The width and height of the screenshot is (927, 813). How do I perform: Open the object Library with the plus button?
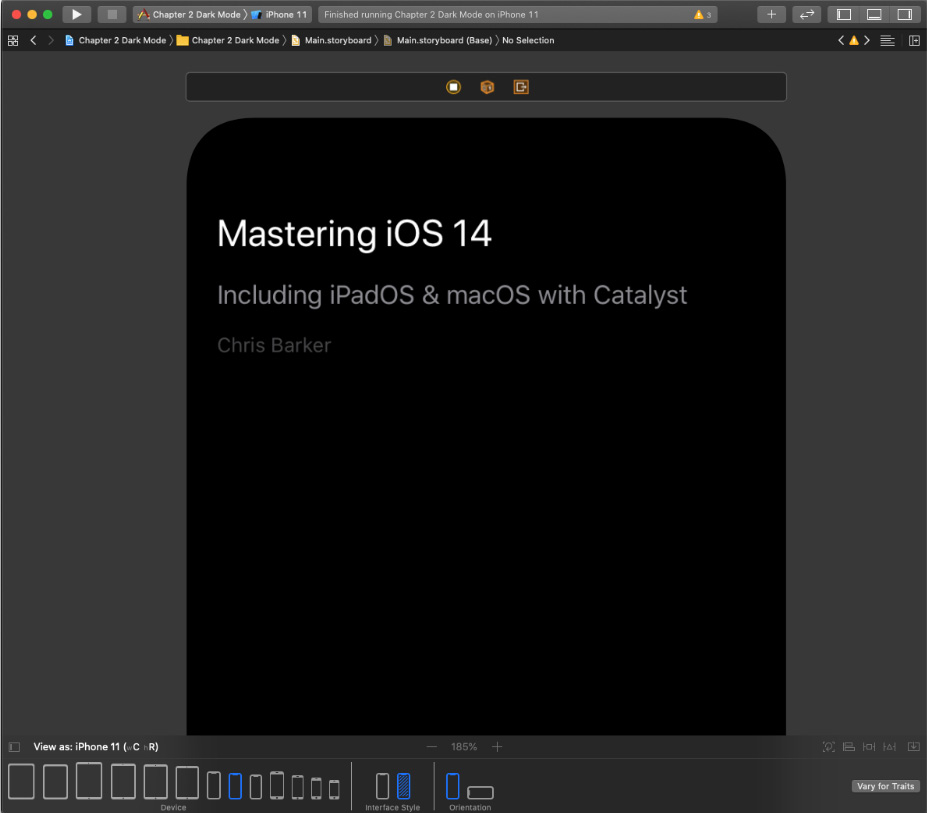click(772, 14)
